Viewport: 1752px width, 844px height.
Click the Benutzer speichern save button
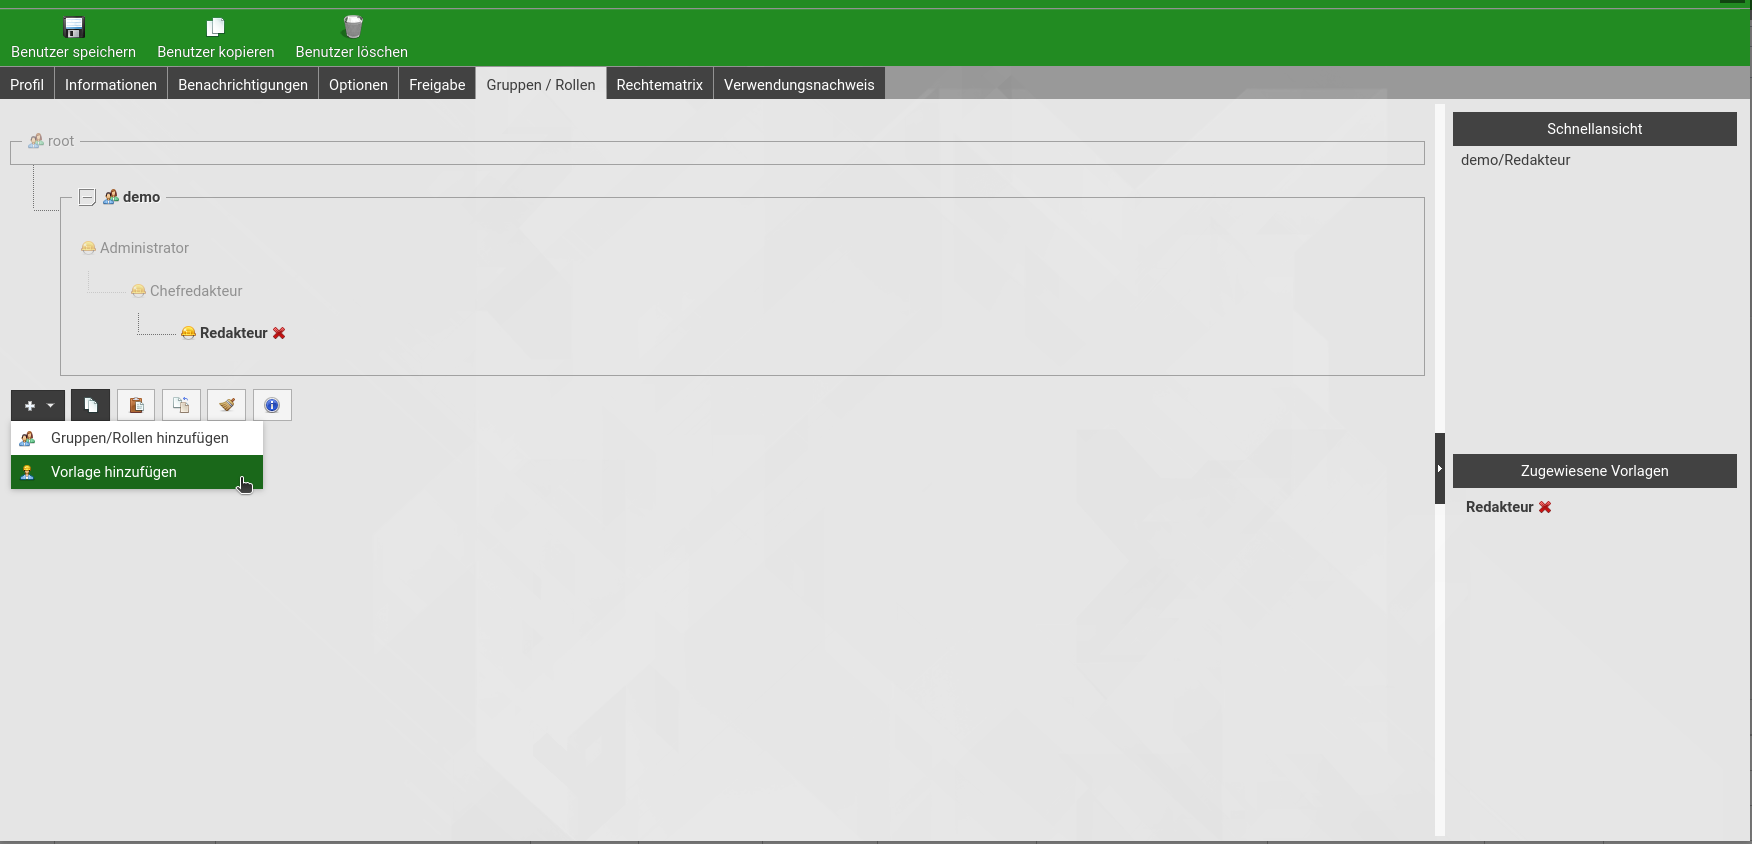pyautogui.click(x=73, y=38)
